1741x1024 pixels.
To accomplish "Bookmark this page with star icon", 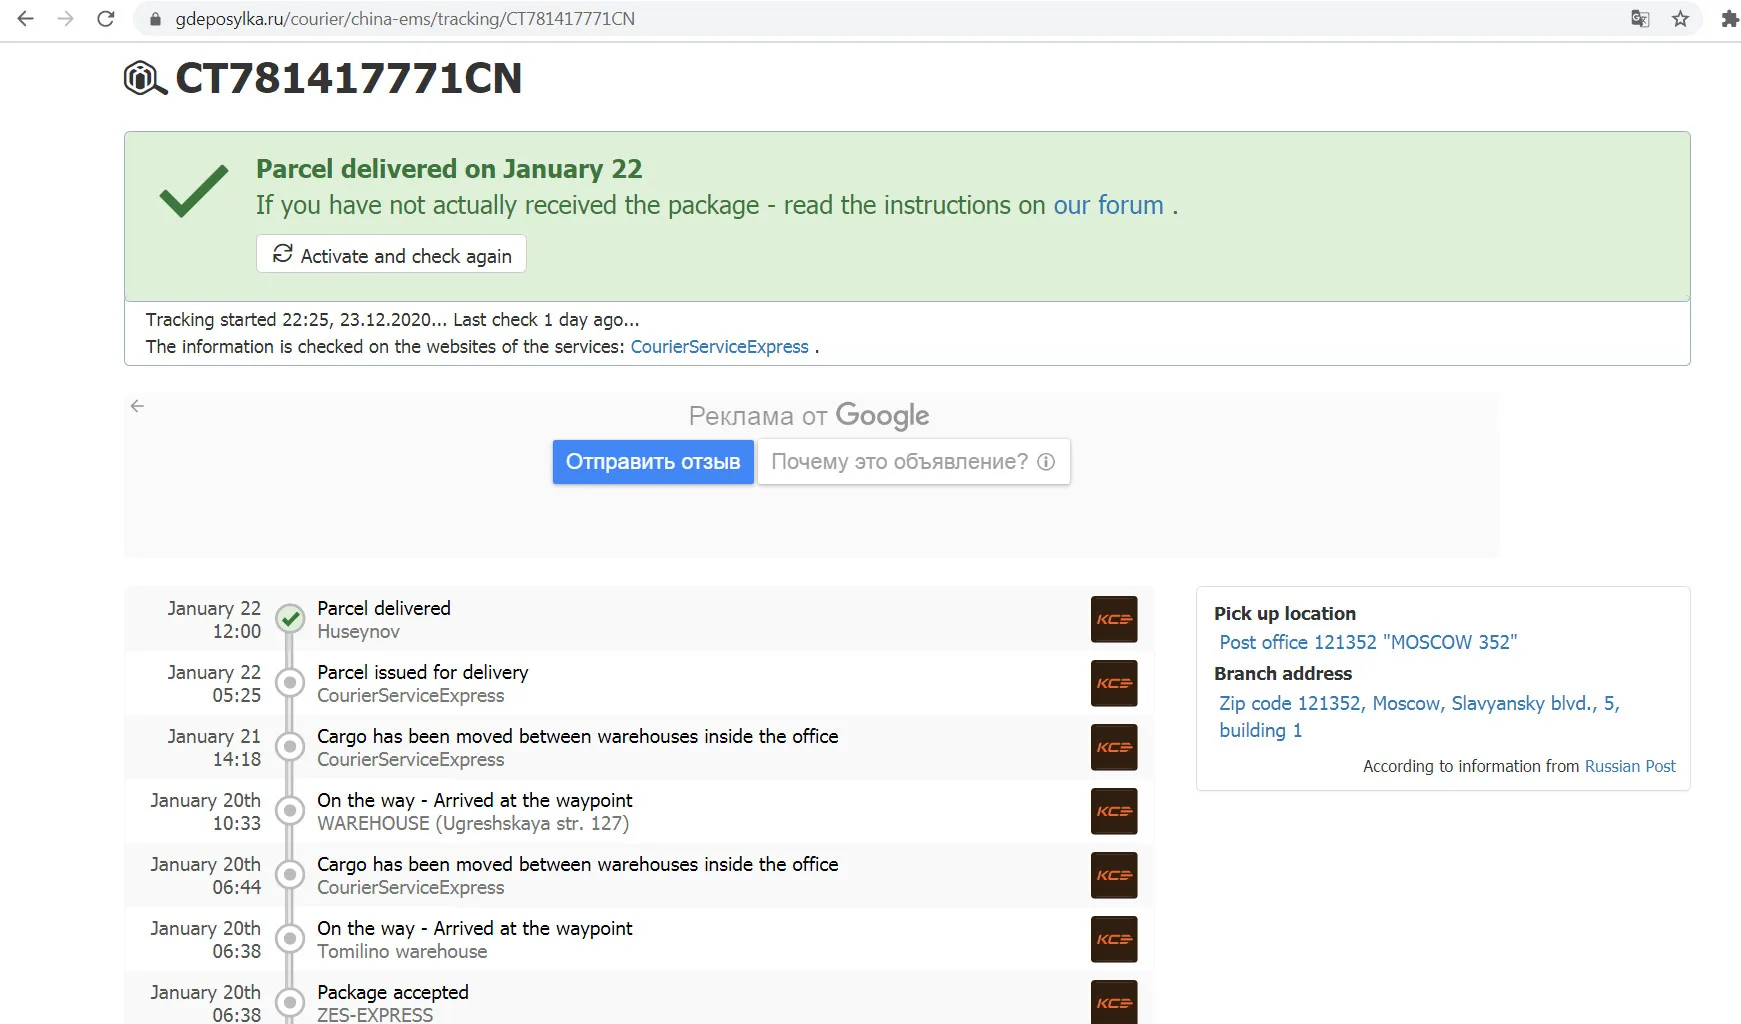I will click(1680, 19).
